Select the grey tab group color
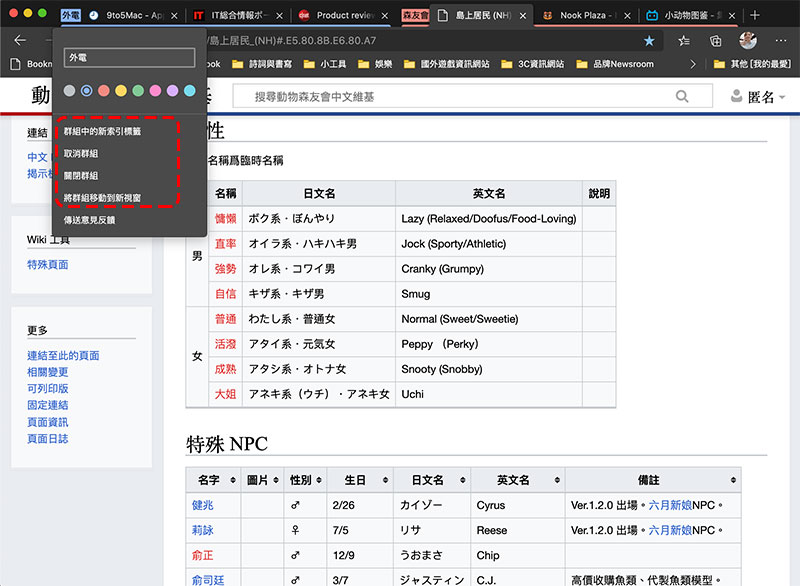This screenshot has width=800, height=586. [69, 91]
